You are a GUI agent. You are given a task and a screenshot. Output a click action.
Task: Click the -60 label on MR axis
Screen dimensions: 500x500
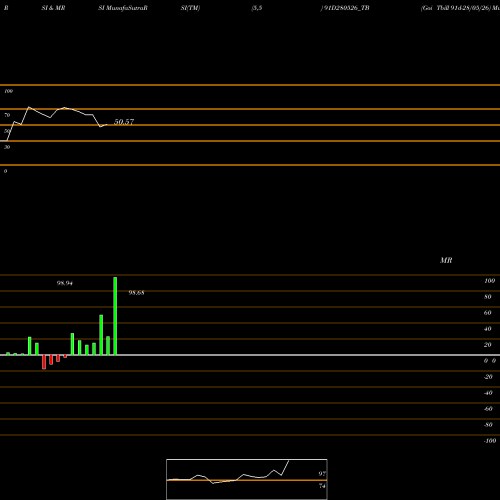tap(488, 409)
